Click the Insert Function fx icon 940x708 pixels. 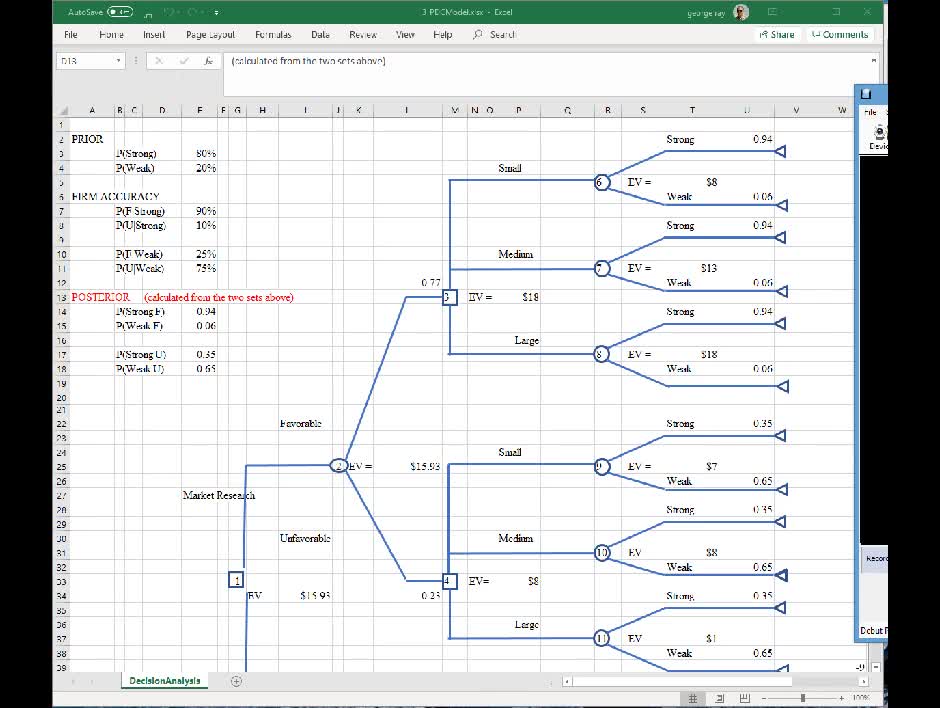coord(209,61)
